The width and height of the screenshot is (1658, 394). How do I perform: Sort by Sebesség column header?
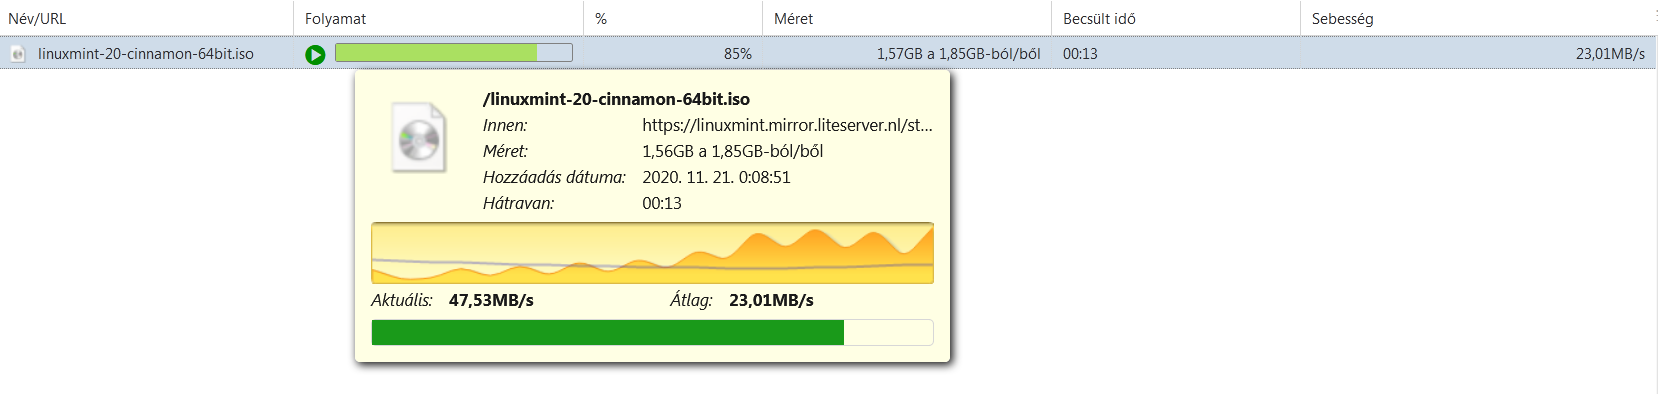pyautogui.click(x=1478, y=18)
